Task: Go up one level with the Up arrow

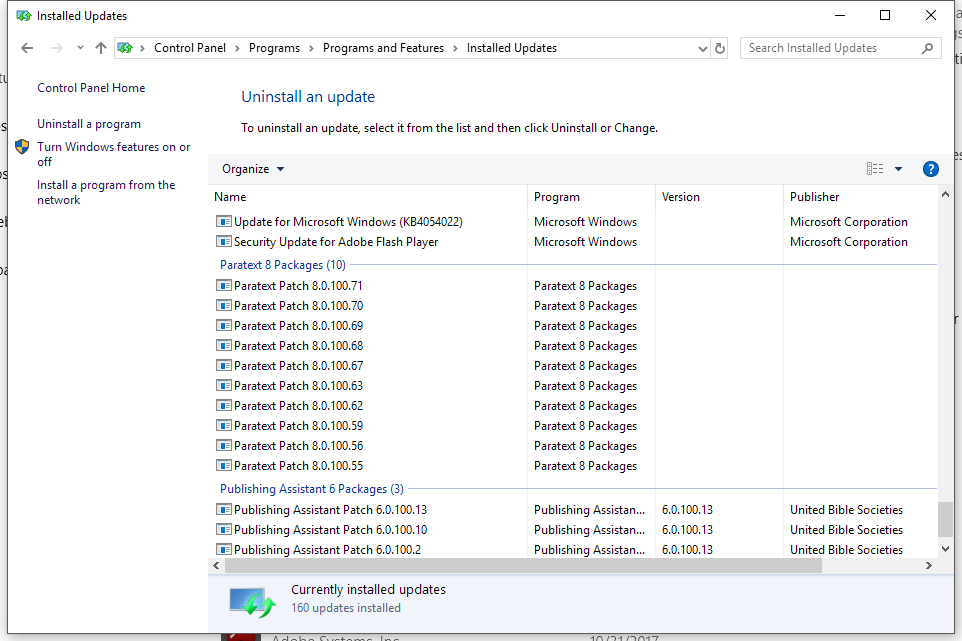Action: [101, 48]
